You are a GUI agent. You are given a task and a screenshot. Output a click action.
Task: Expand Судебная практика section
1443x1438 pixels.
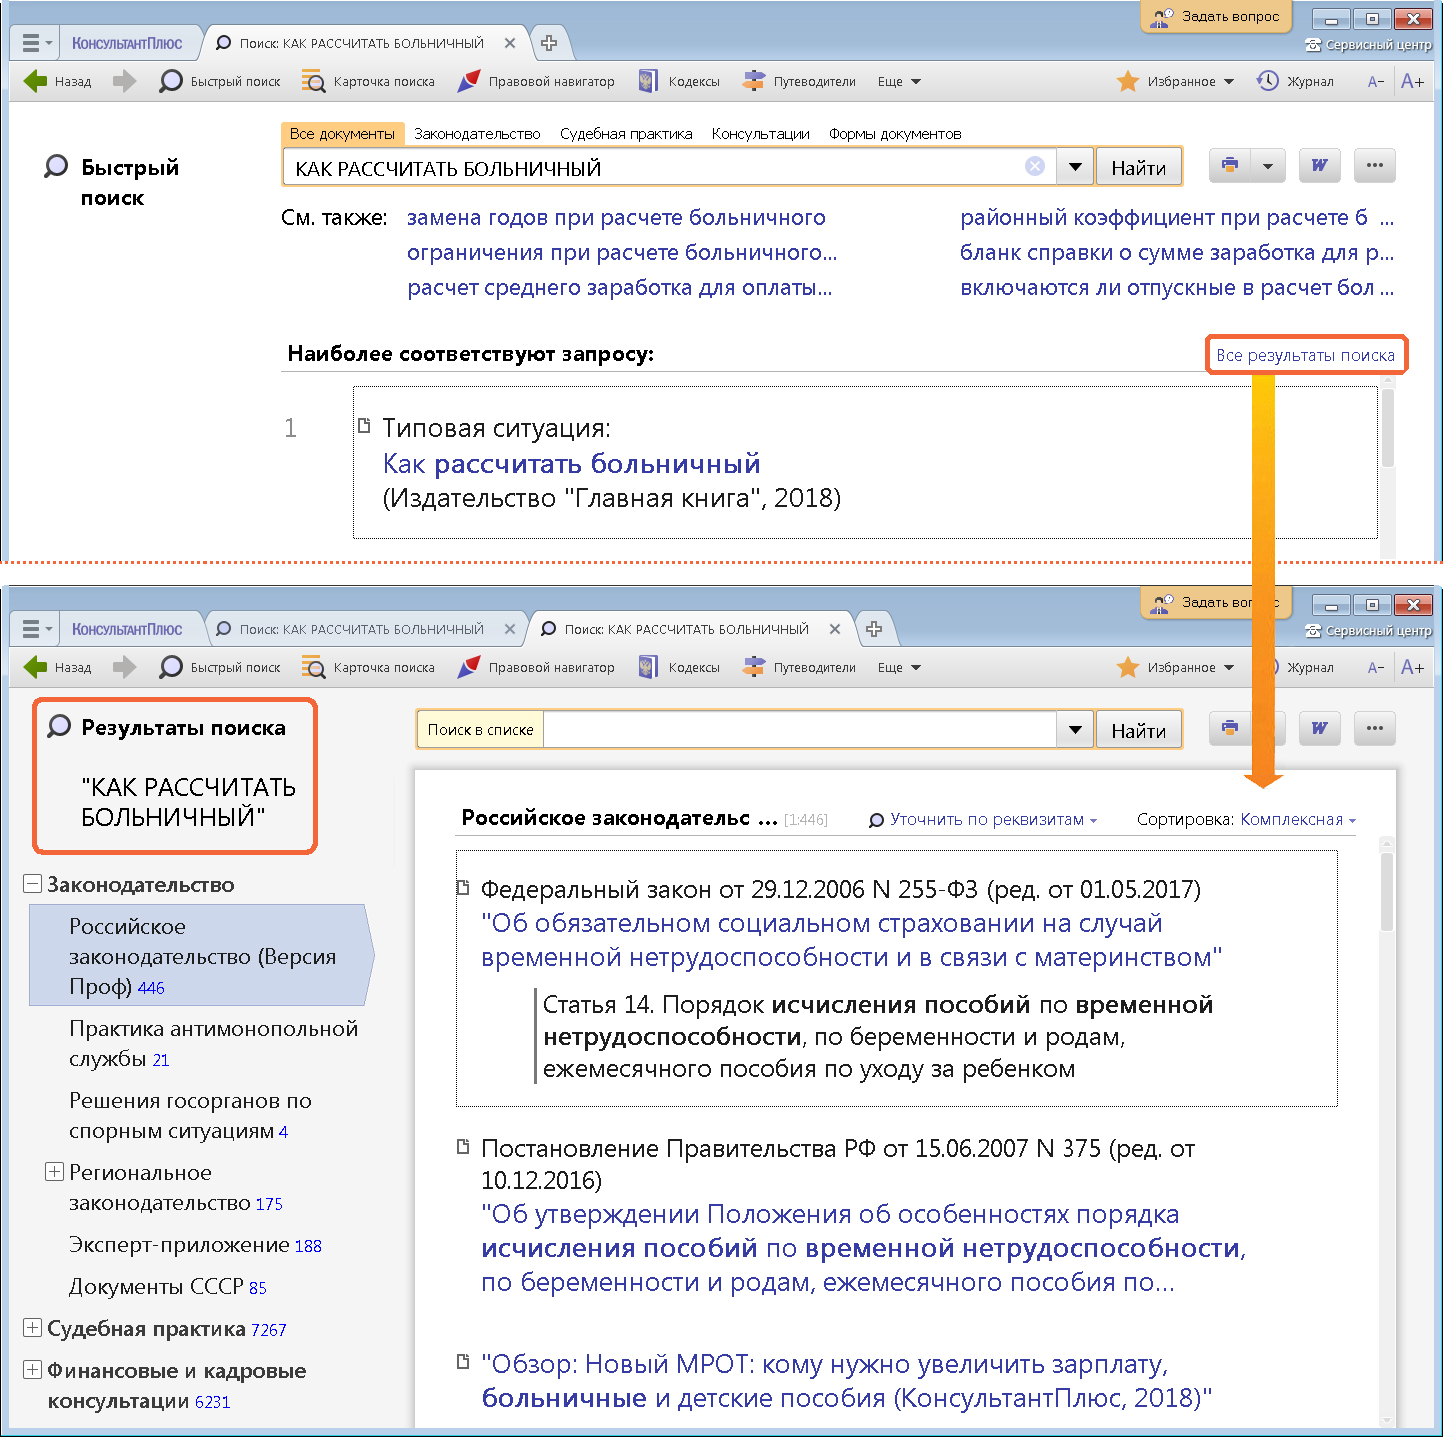tap(32, 1328)
